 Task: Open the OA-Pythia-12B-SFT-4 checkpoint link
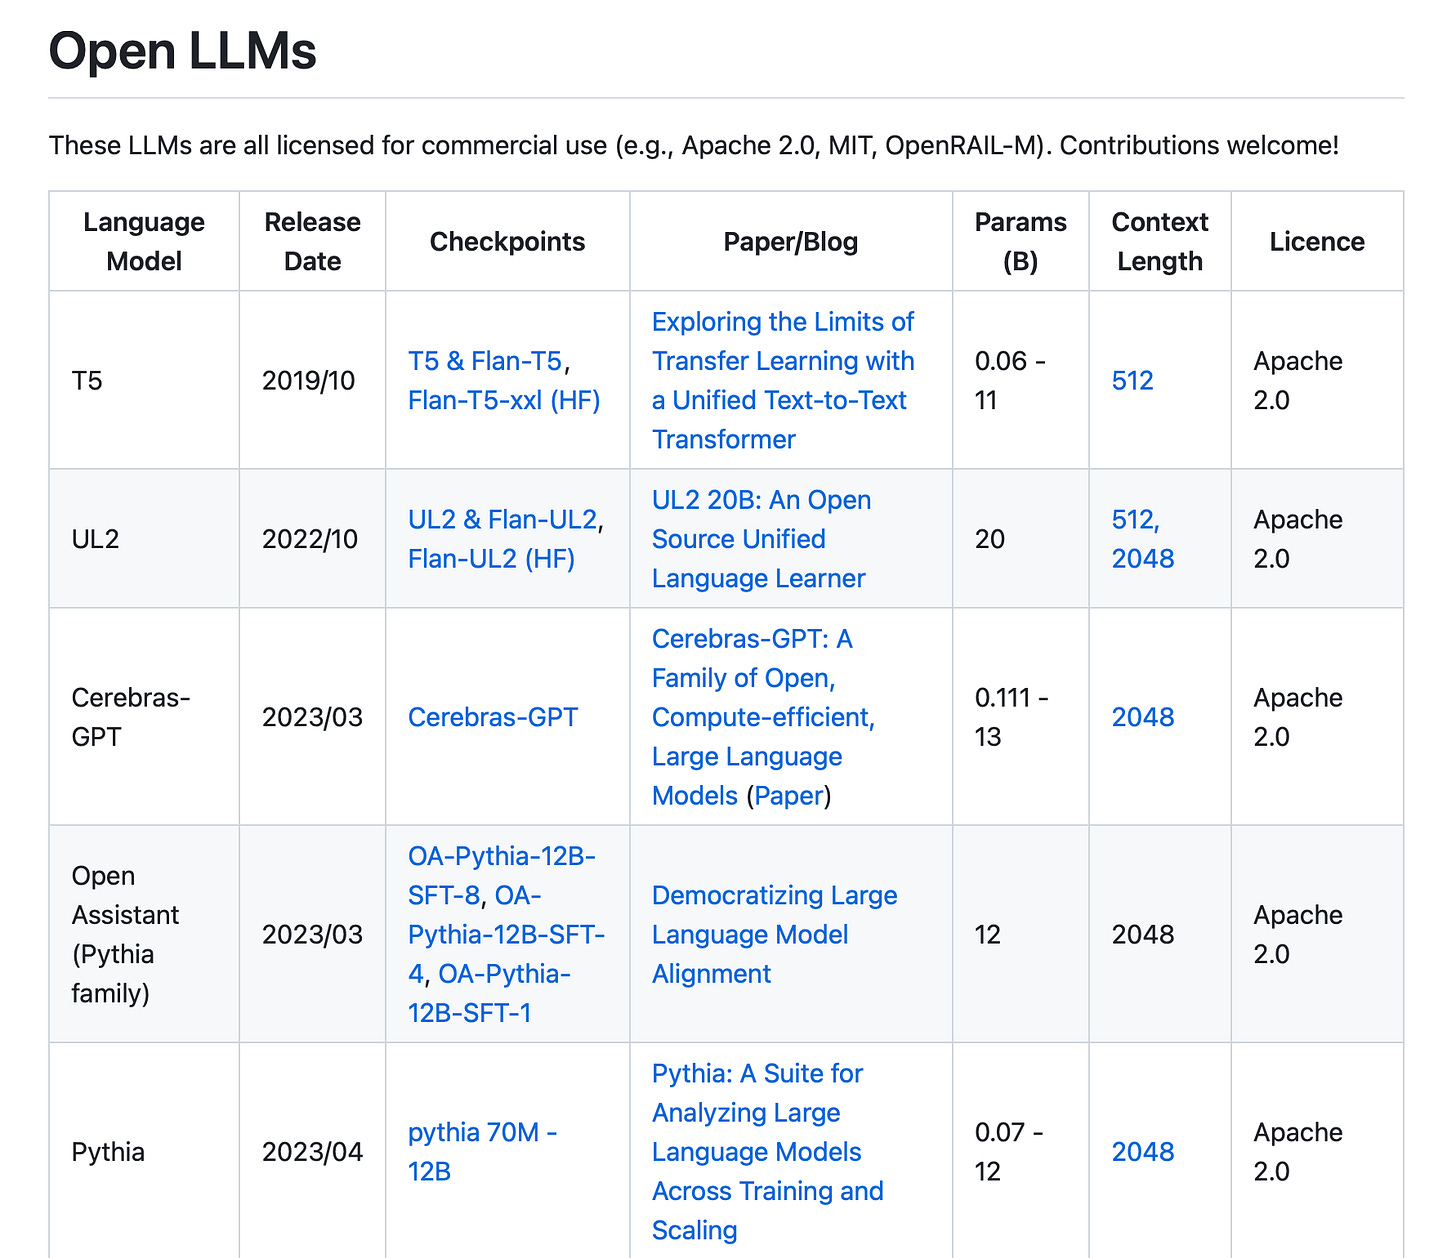(x=506, y=934)
